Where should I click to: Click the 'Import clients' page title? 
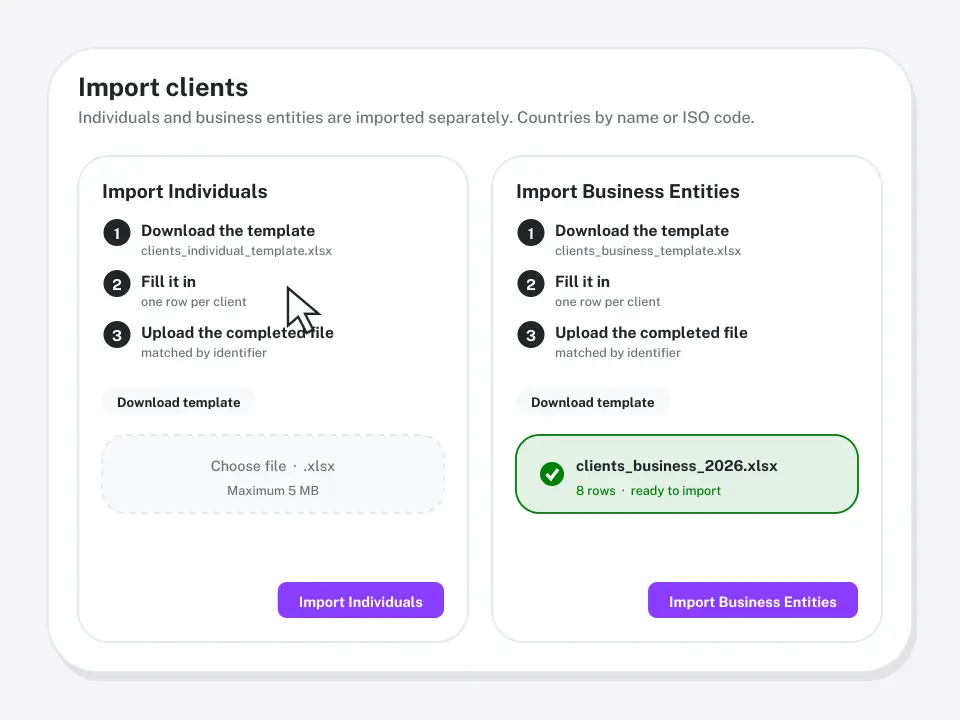163,88
